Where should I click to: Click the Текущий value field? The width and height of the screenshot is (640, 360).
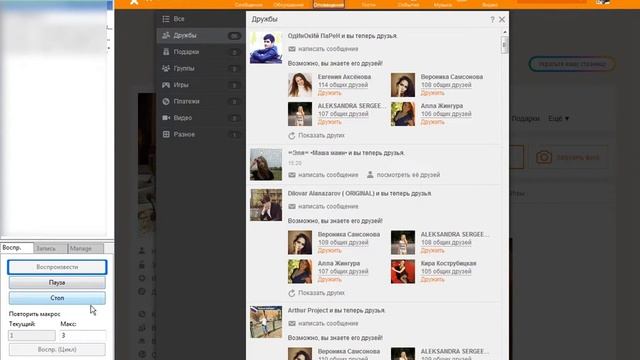[32, 336]
